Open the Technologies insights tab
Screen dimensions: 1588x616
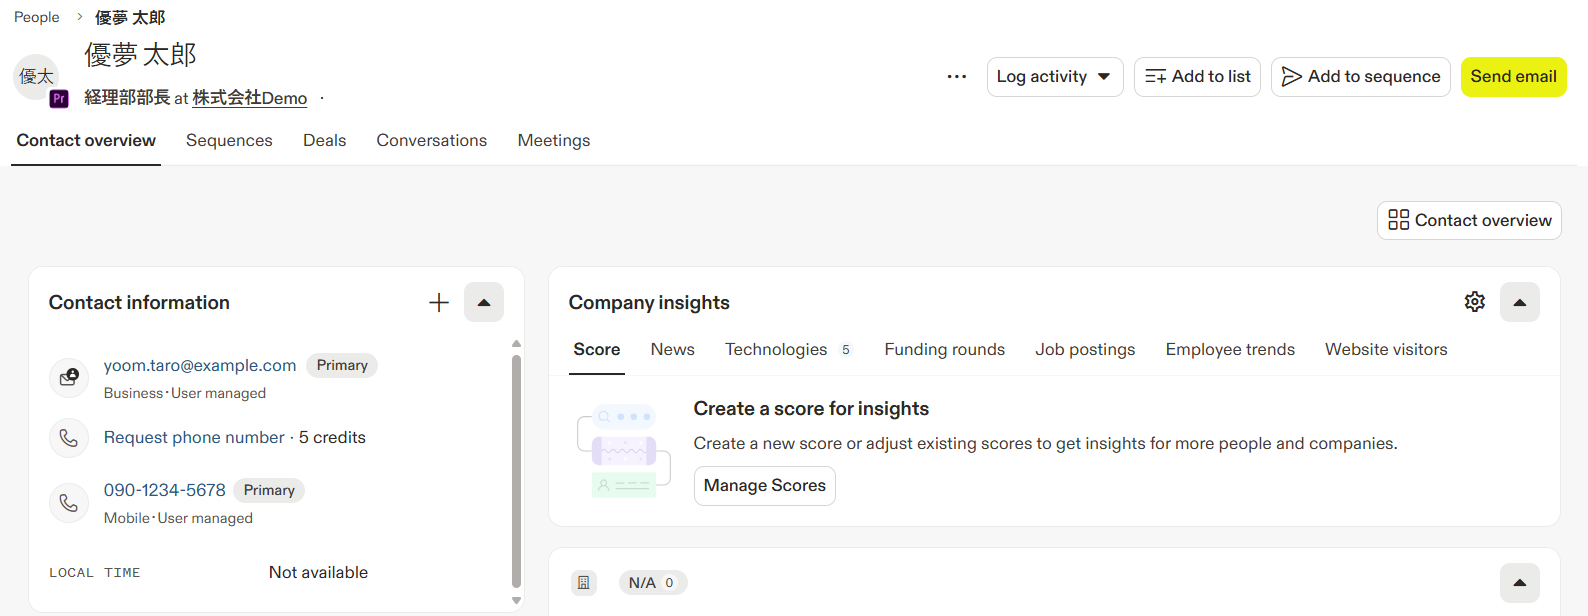tap(776, 350)
